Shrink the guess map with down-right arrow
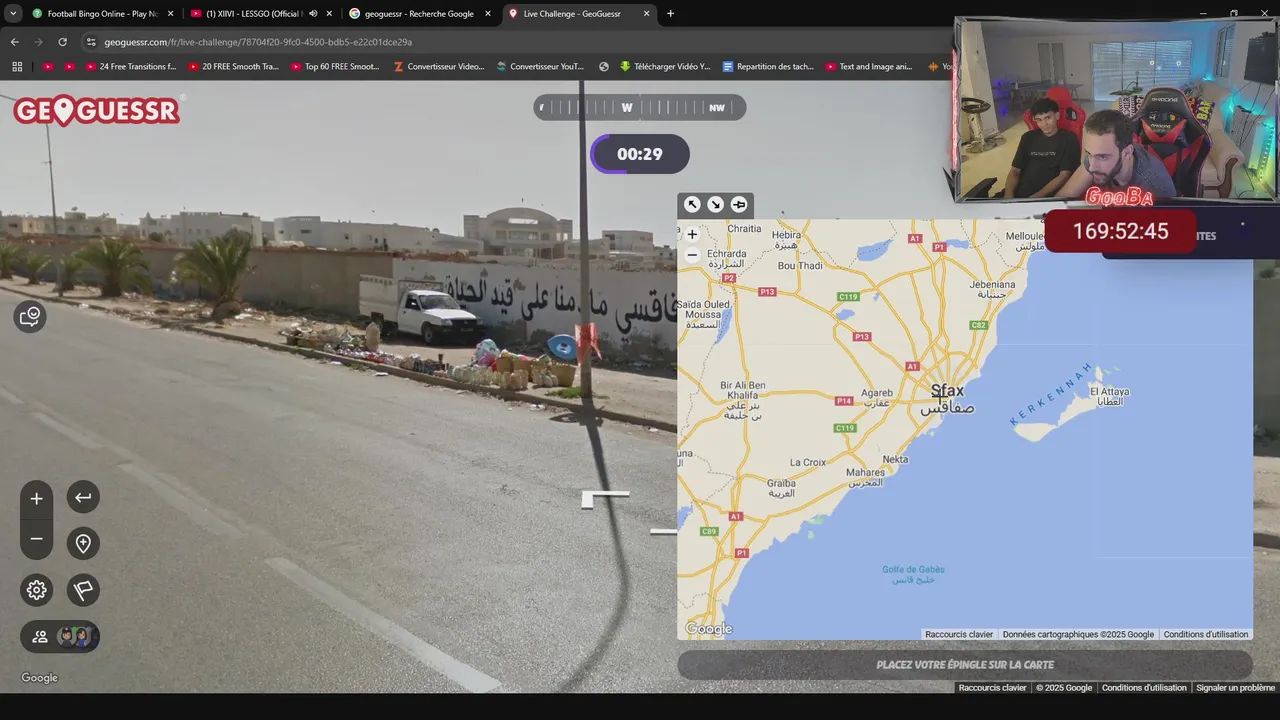 [x=715, y=204]
